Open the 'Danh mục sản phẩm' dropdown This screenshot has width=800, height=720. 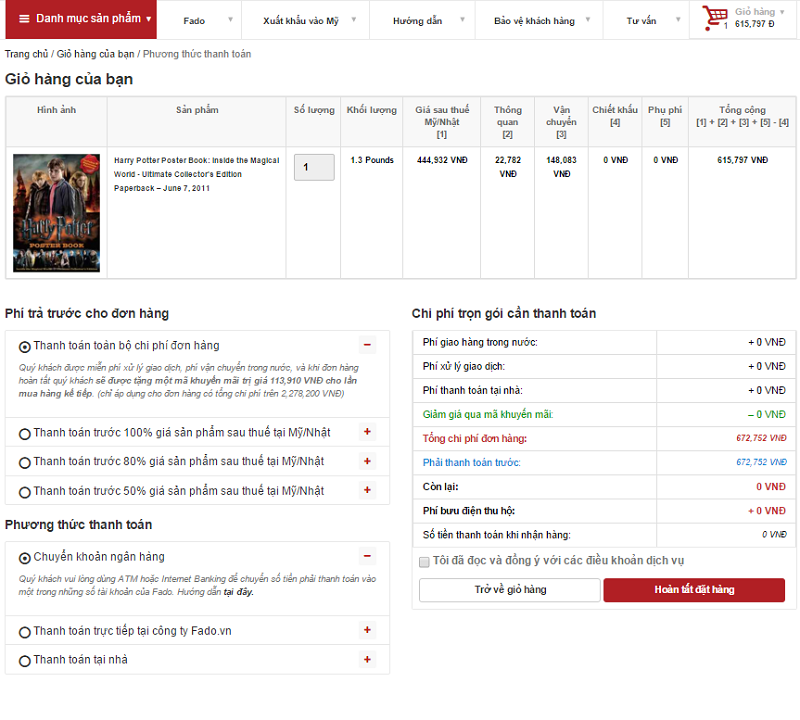tap(81, 19)
